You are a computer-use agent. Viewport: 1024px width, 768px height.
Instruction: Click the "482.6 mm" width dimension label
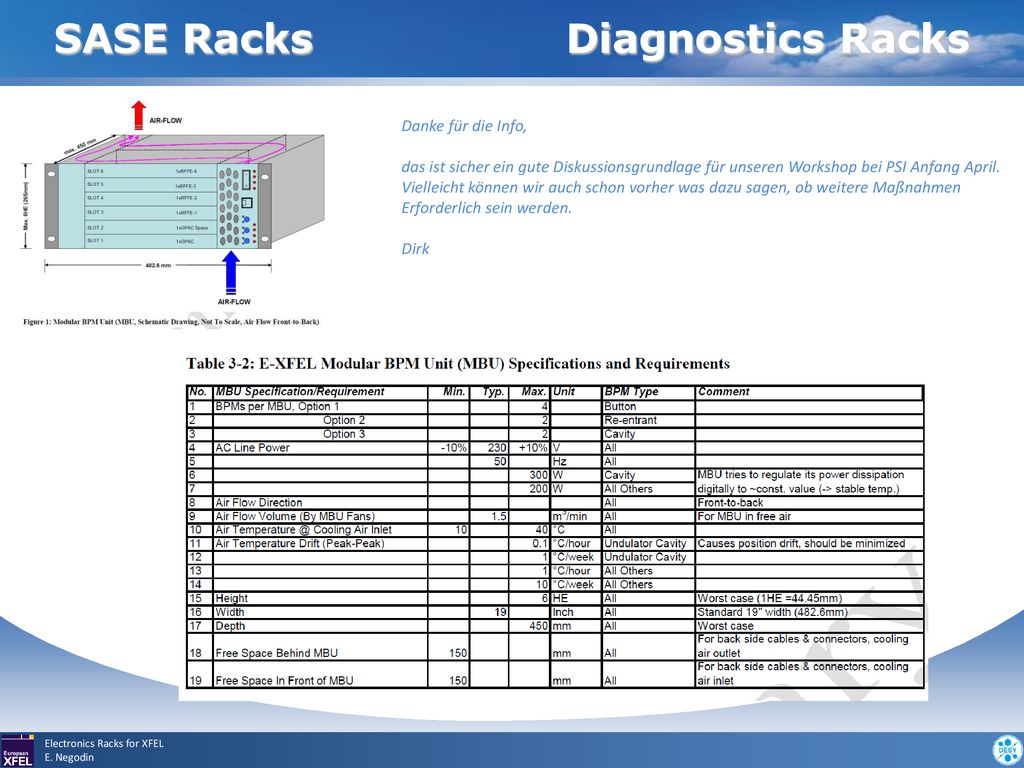tap(157, 265)
